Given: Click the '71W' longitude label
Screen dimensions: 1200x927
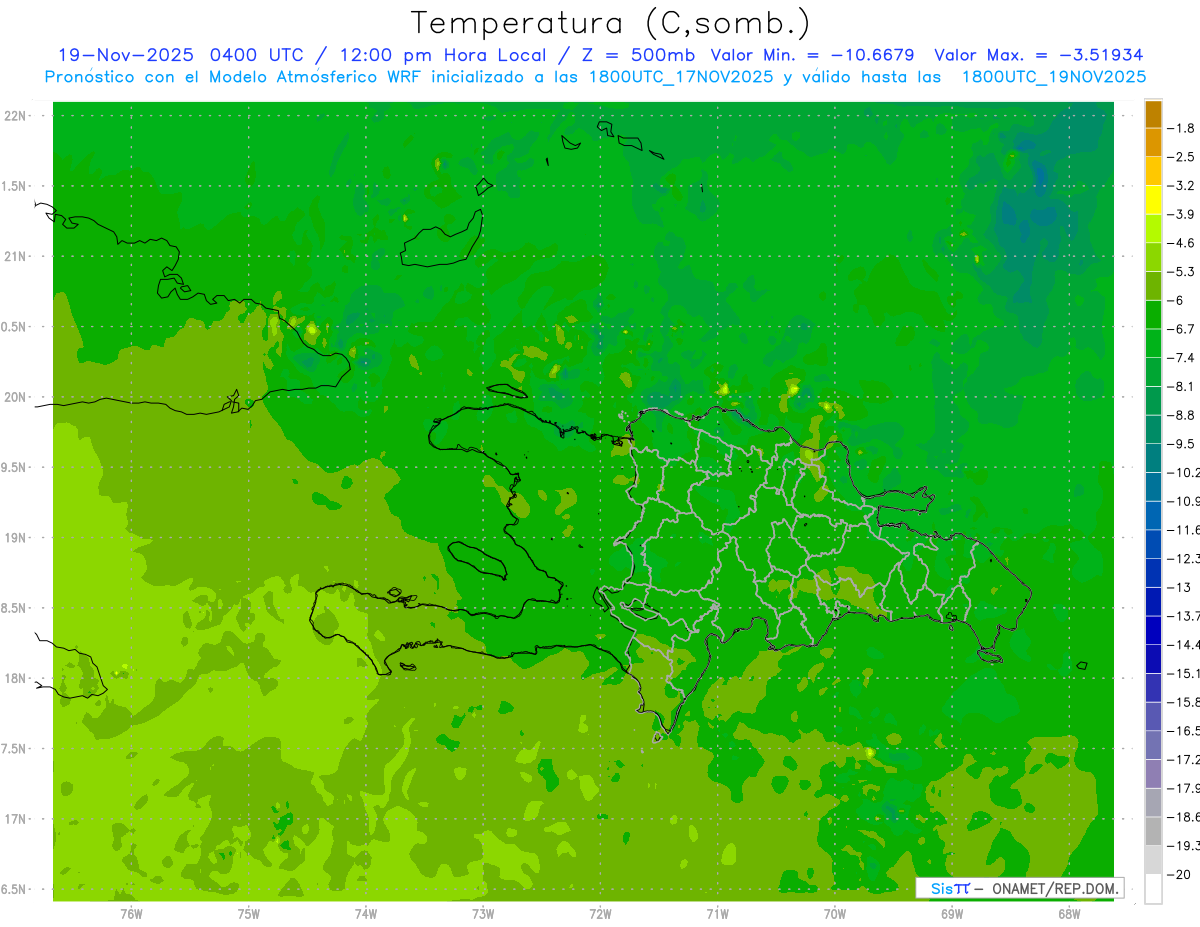Looking at the screenshot, I should [x=717, y=913].
